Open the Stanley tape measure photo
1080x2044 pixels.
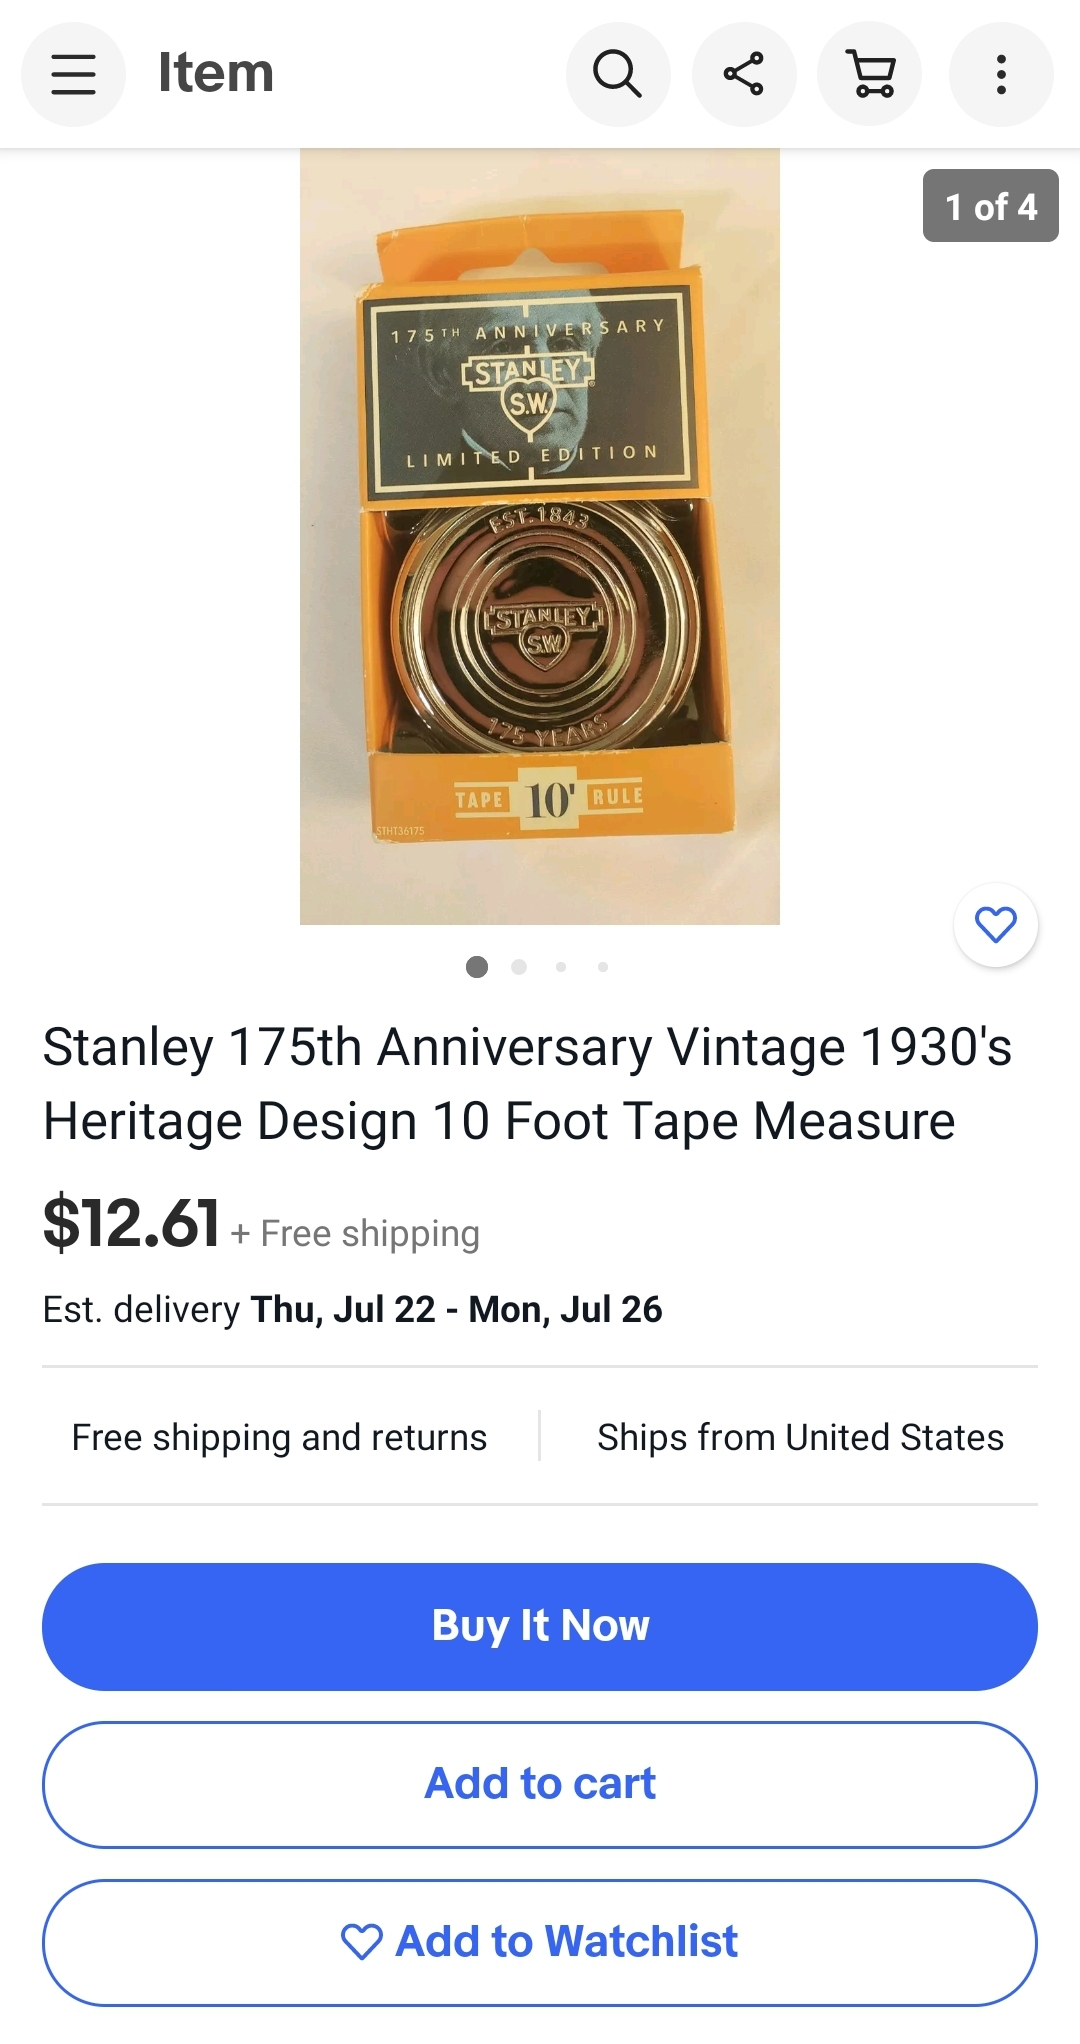click(x=540, y=537)
